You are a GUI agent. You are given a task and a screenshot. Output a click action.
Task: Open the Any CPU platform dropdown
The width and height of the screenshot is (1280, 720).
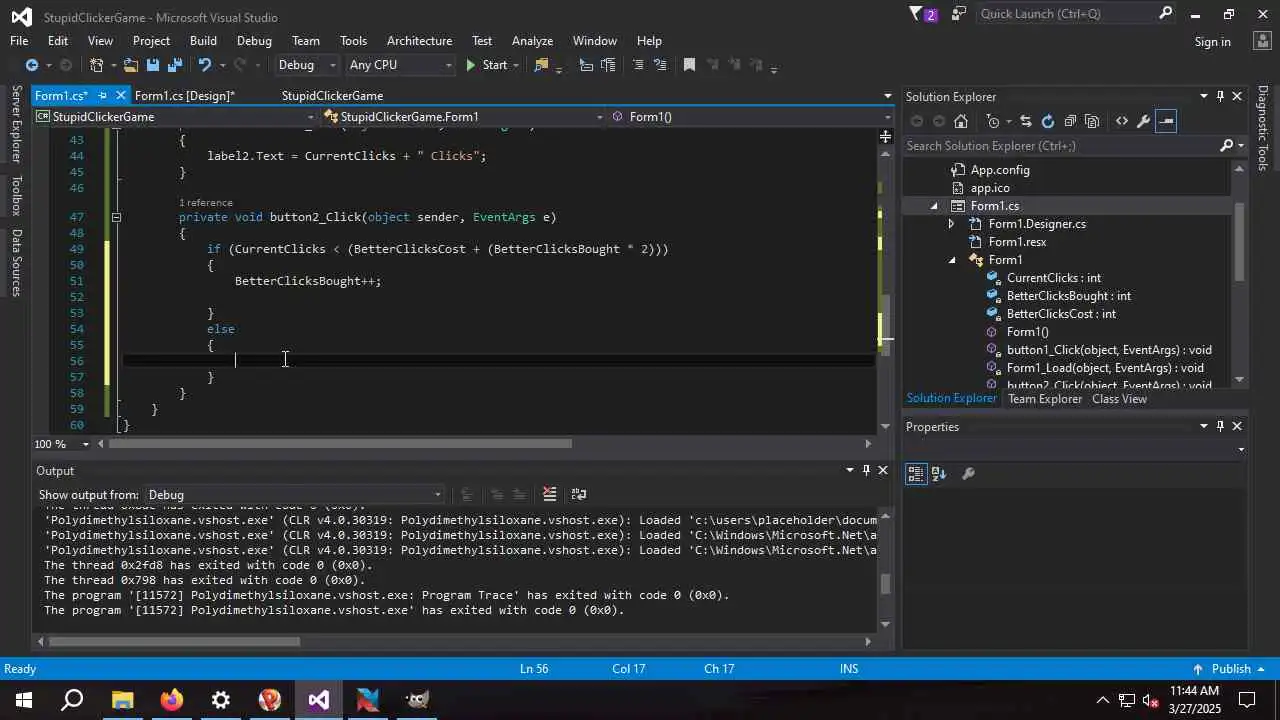[x=400, y=65]
